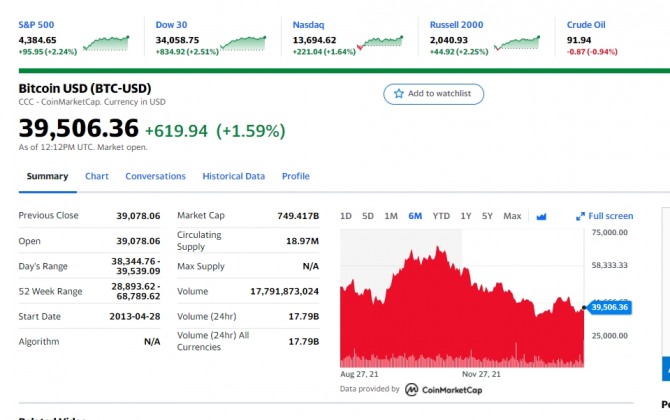
Task: Click the chart type mountain icon
Action: (x=542, y=216)
